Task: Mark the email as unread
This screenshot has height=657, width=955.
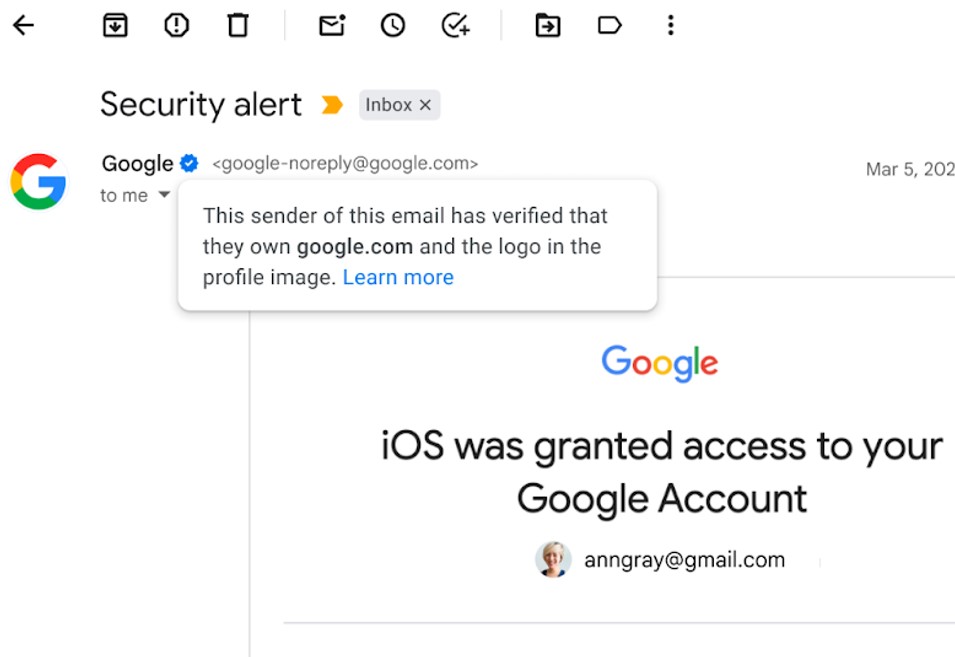Action: coord(332,26)
